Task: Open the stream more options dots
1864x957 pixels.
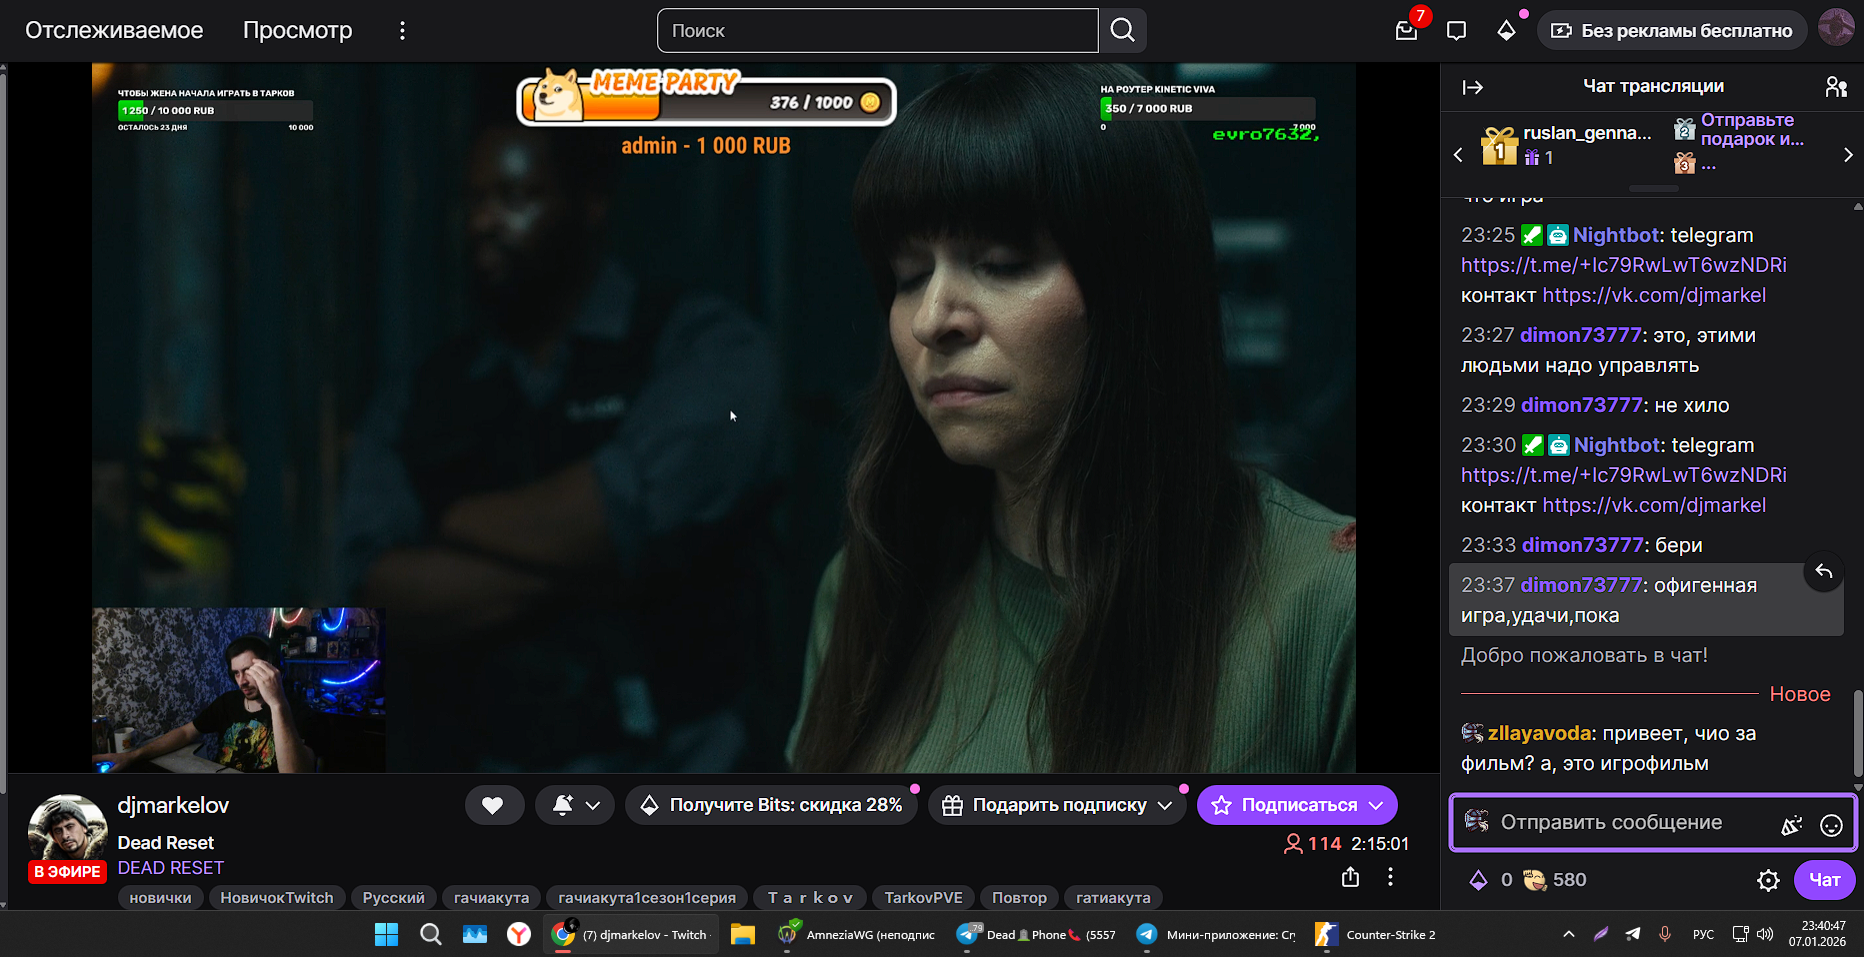Action: (1390, 877)
